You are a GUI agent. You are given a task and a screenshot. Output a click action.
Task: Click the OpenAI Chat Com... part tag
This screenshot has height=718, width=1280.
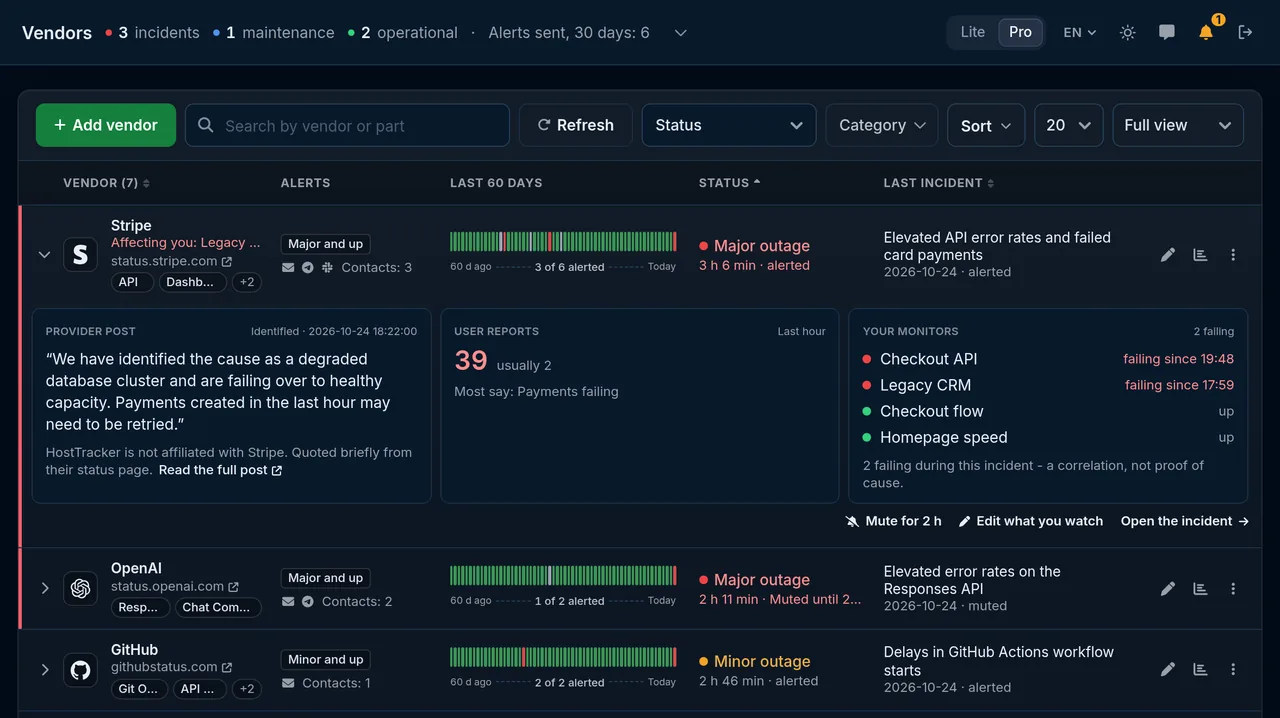coord(219,607)
